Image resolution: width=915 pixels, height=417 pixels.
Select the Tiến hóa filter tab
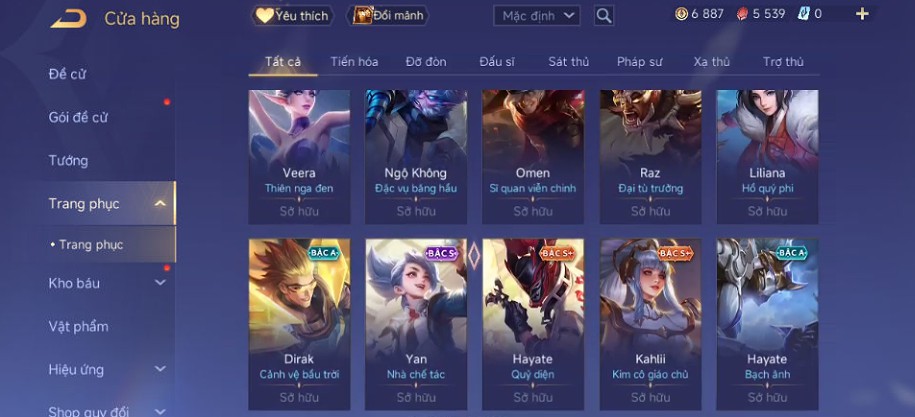click(x=354, y=62)
